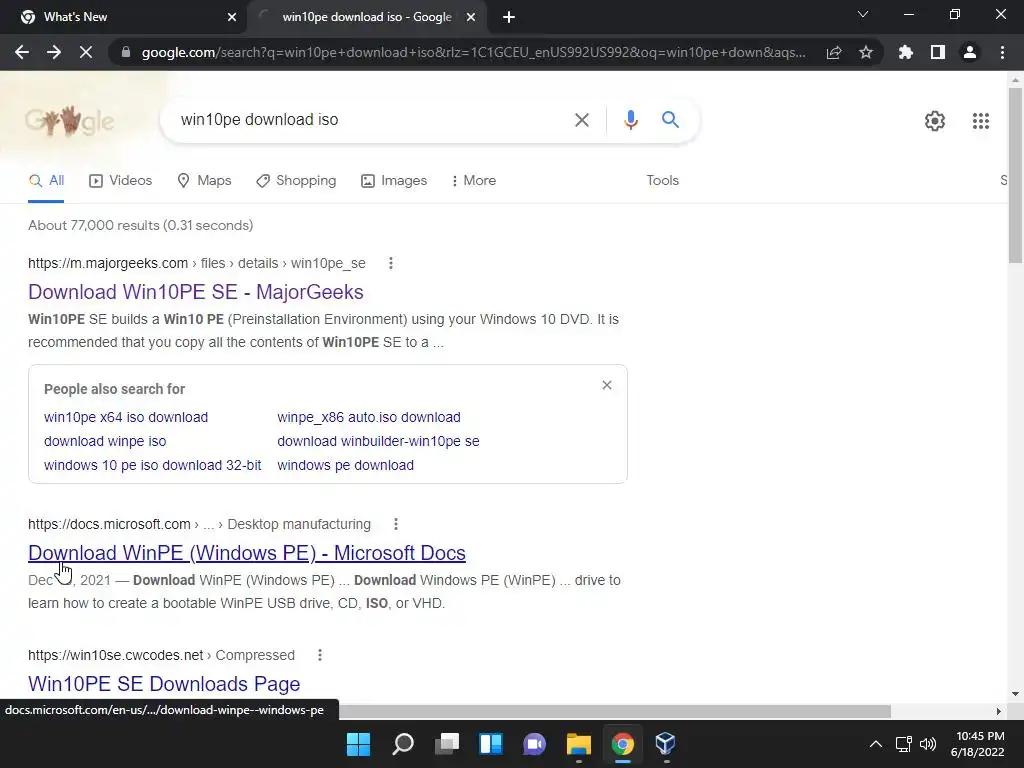Go forward with the browser forward arrow

coord(54,52)
